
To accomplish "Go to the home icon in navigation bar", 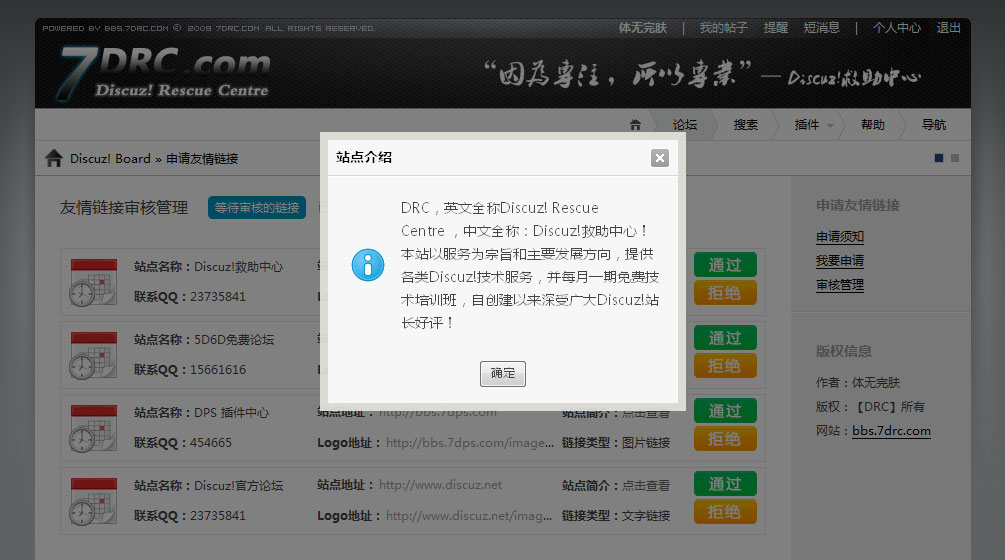I will click(x=635, y=125).
